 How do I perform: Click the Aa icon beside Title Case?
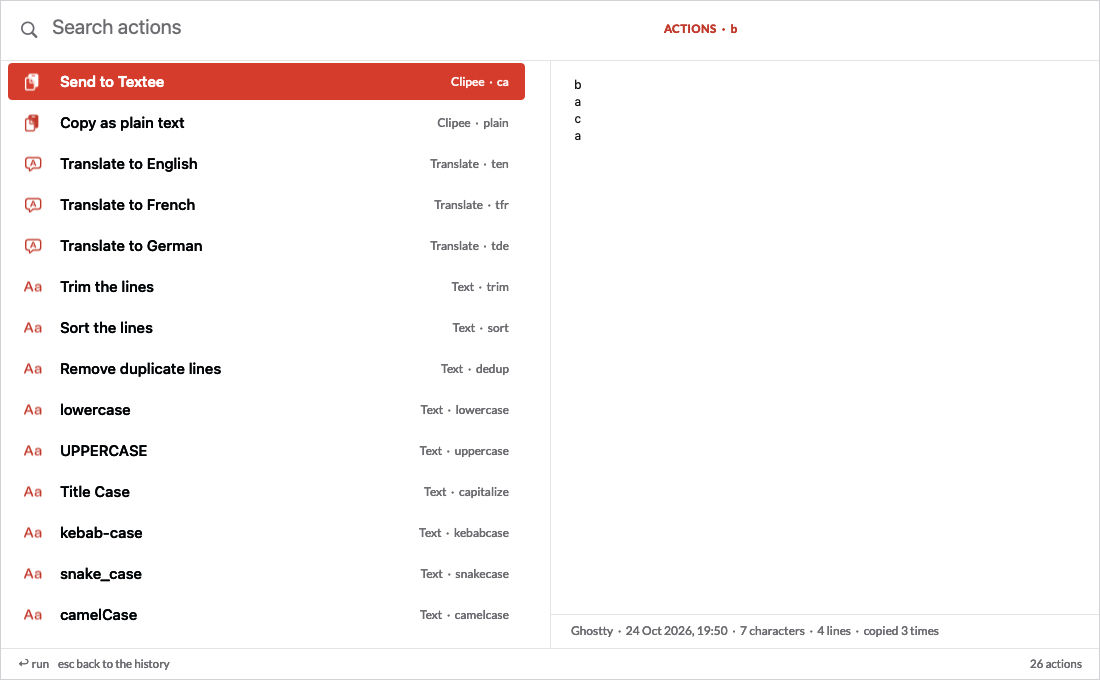(33, 492)
